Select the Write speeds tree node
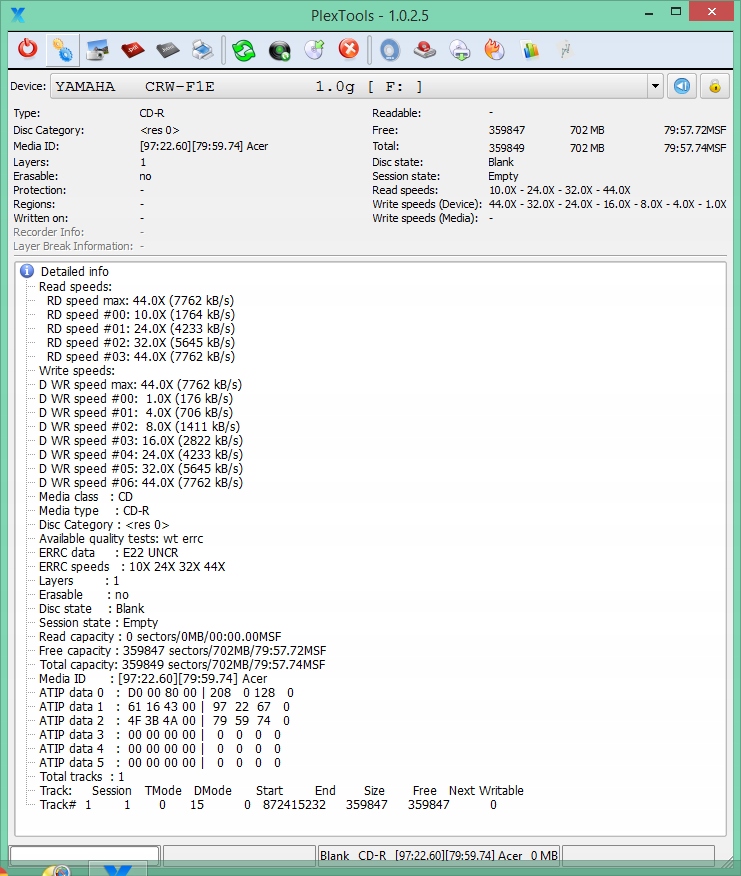The width and height of the screenshot is (741, 876). tap(77, 371)
